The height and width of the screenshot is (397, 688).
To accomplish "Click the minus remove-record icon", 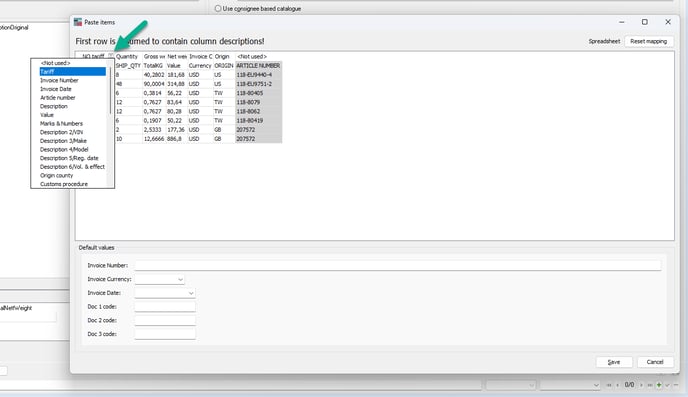I will pos(676,385).
